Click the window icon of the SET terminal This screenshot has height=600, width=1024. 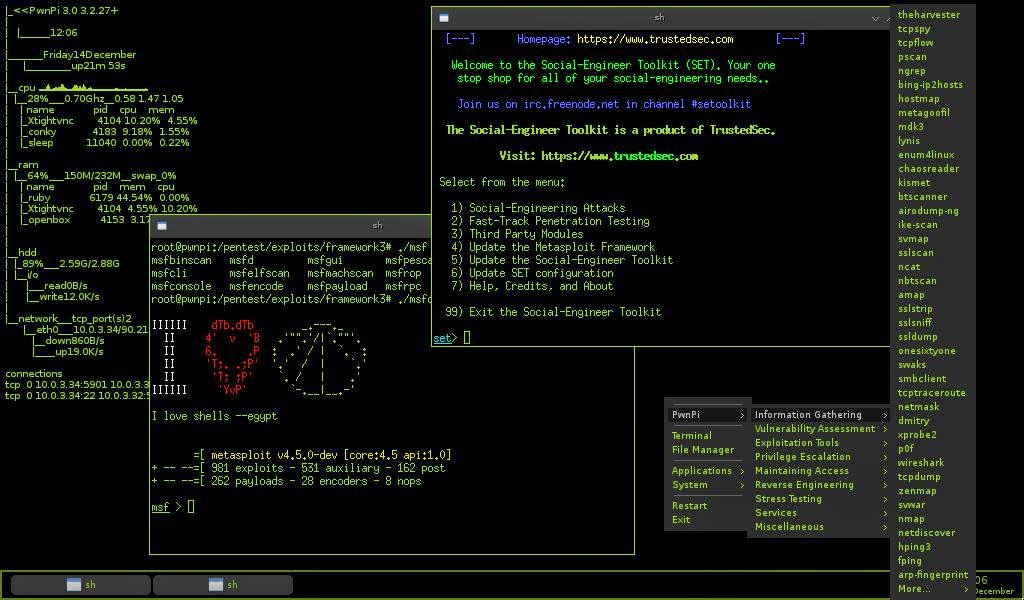[444, 18]
